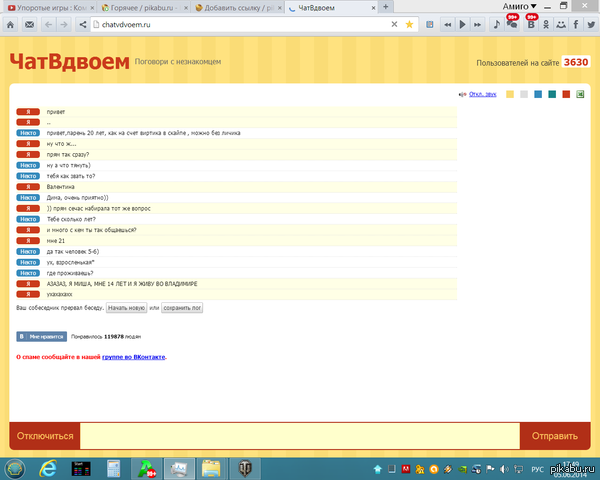
Task: Open the address bar dropdown arrow
Action: click(394, 23)
